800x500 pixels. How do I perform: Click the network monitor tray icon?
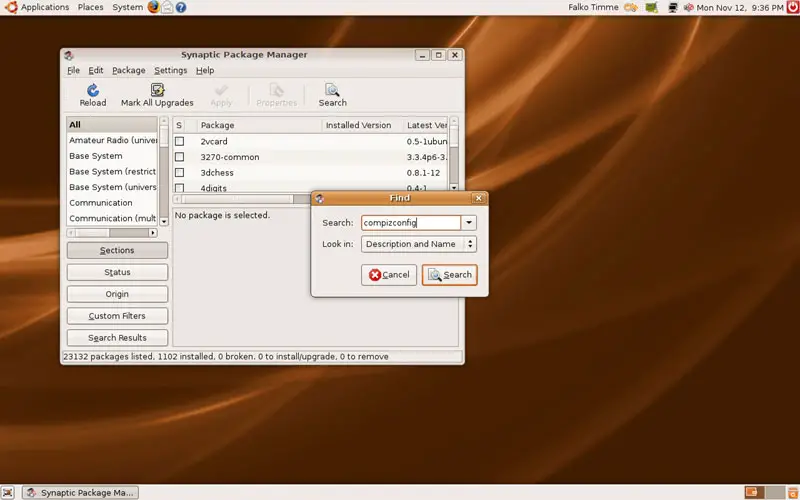click(673, 8)
